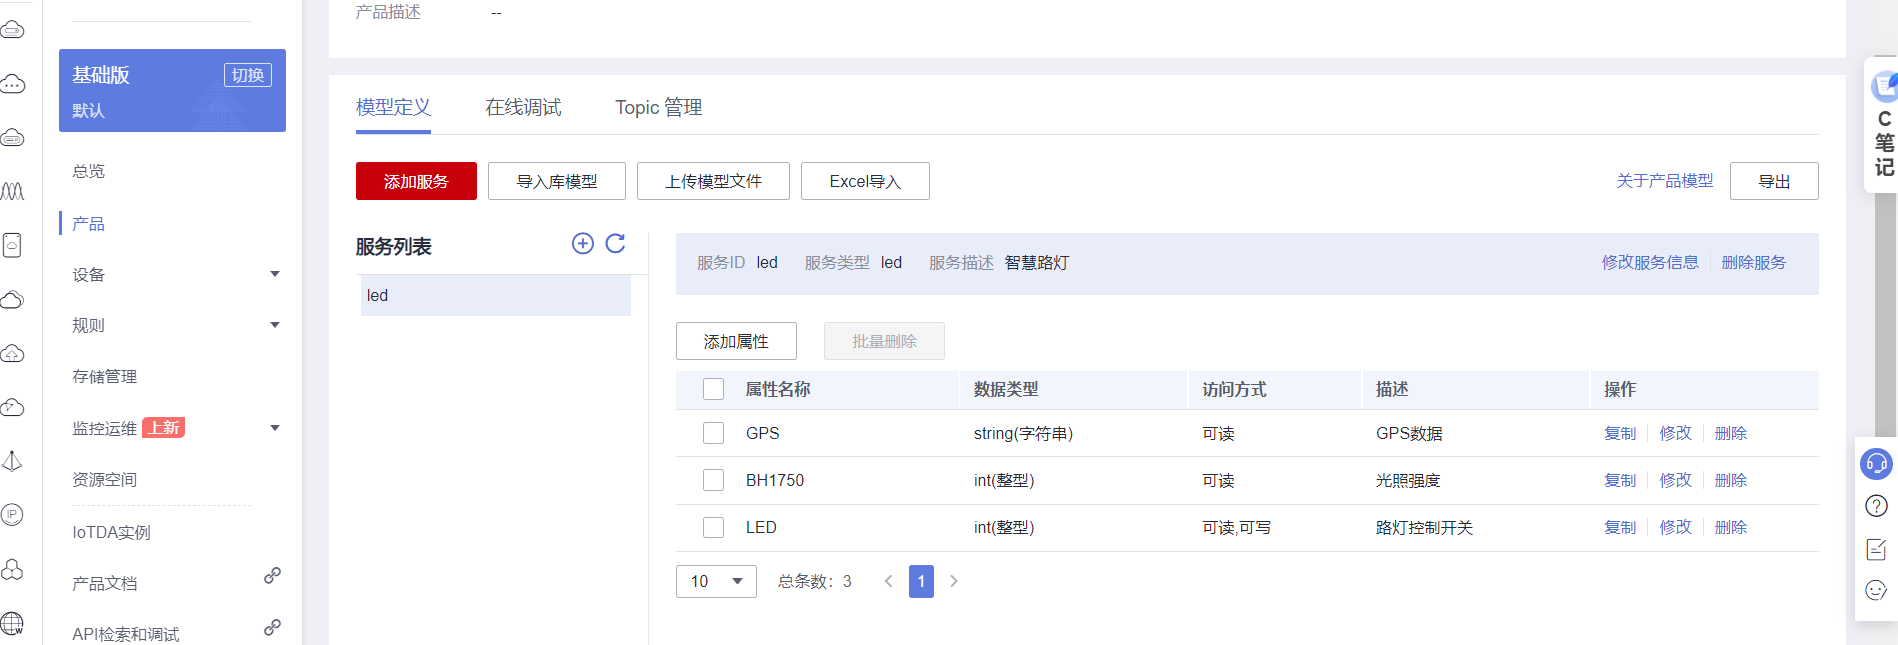This screenshot has height=645, width=1898.
Task: Switch to the 在线调试 tab
Action: pyautogui.click(x=523, y=107)
